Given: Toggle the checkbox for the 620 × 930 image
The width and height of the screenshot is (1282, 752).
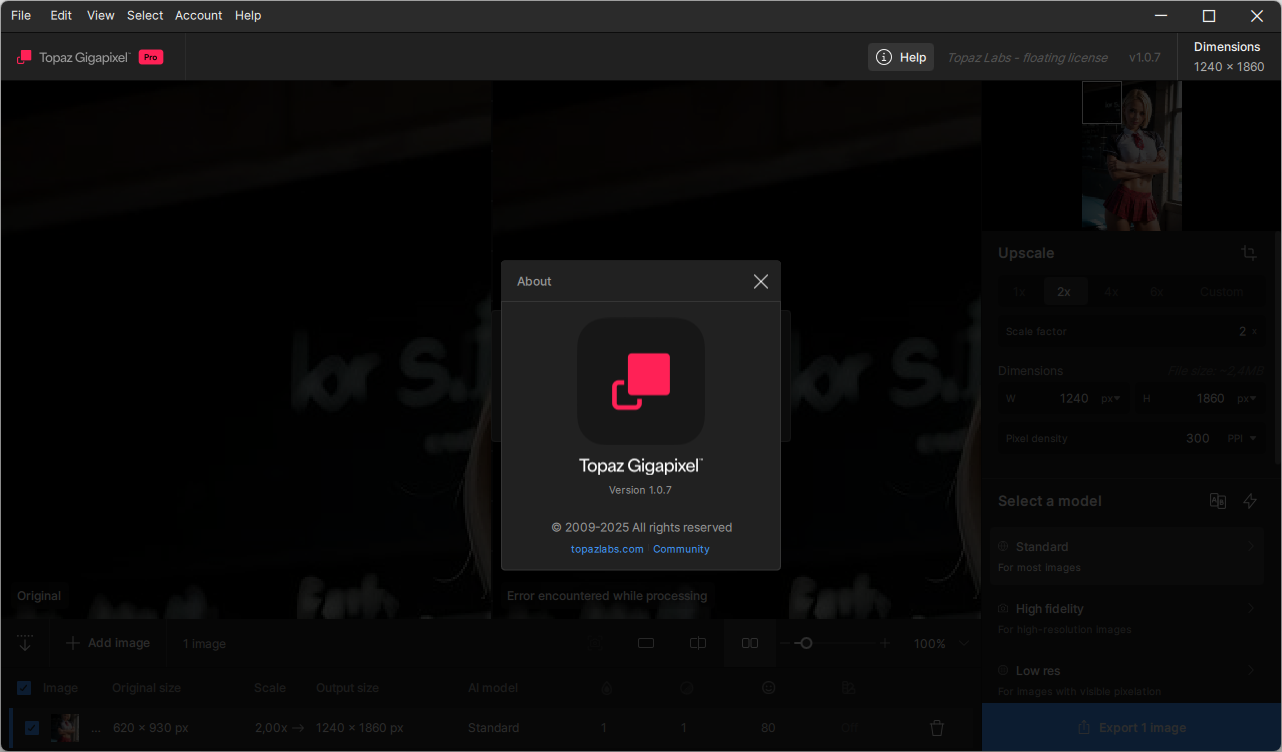Looking at the screenshot, I should pyautogui.click(x=32, y=728).
